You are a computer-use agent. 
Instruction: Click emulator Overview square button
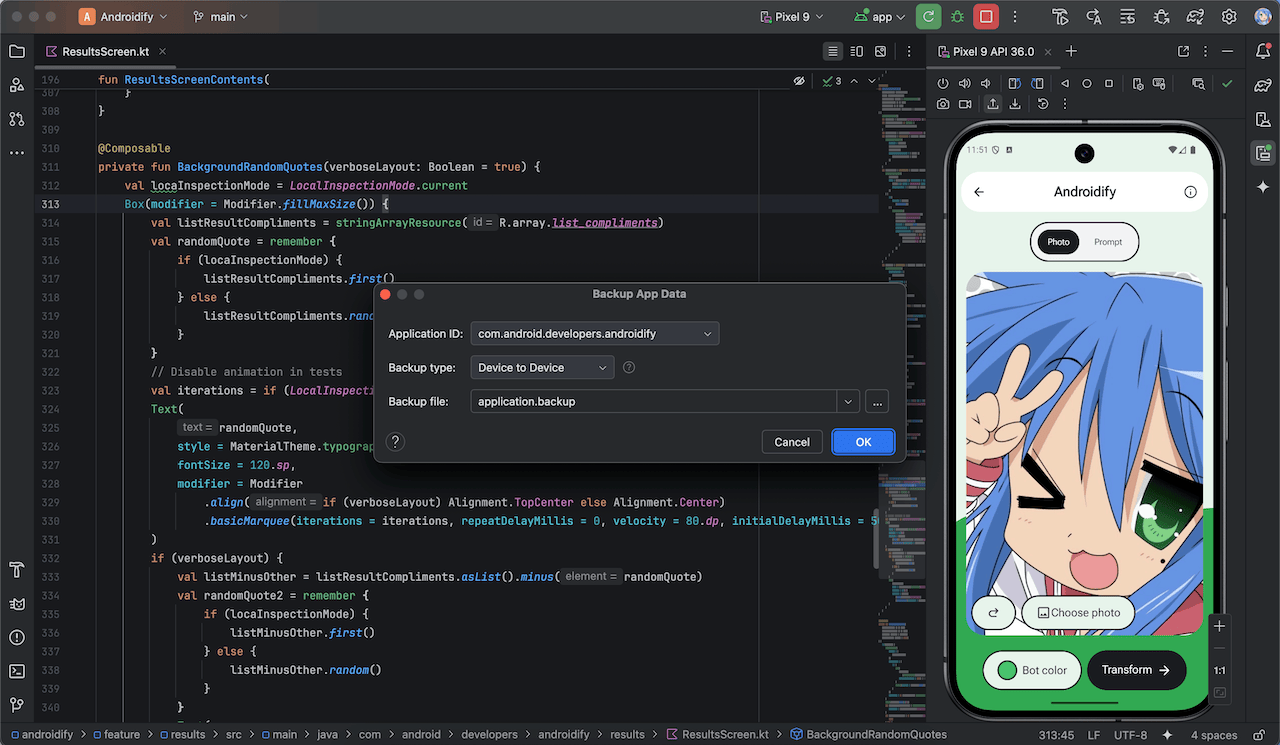click(1110, 84)
